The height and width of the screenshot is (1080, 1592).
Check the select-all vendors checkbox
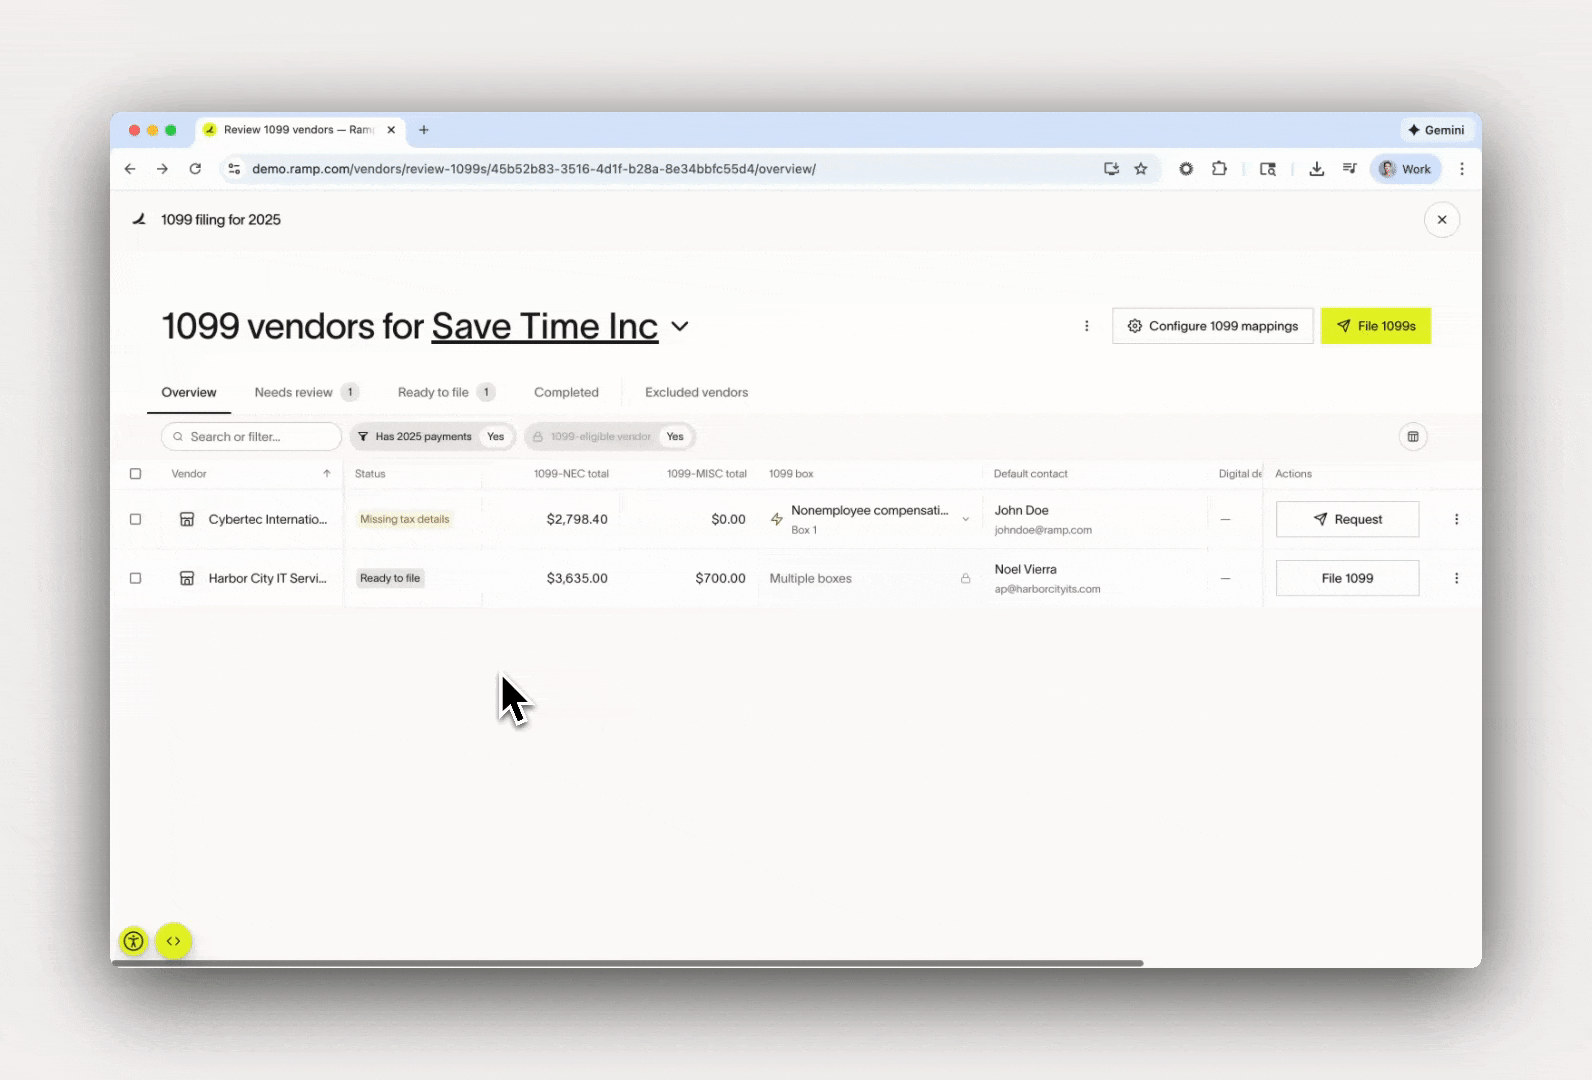point(136,474)
